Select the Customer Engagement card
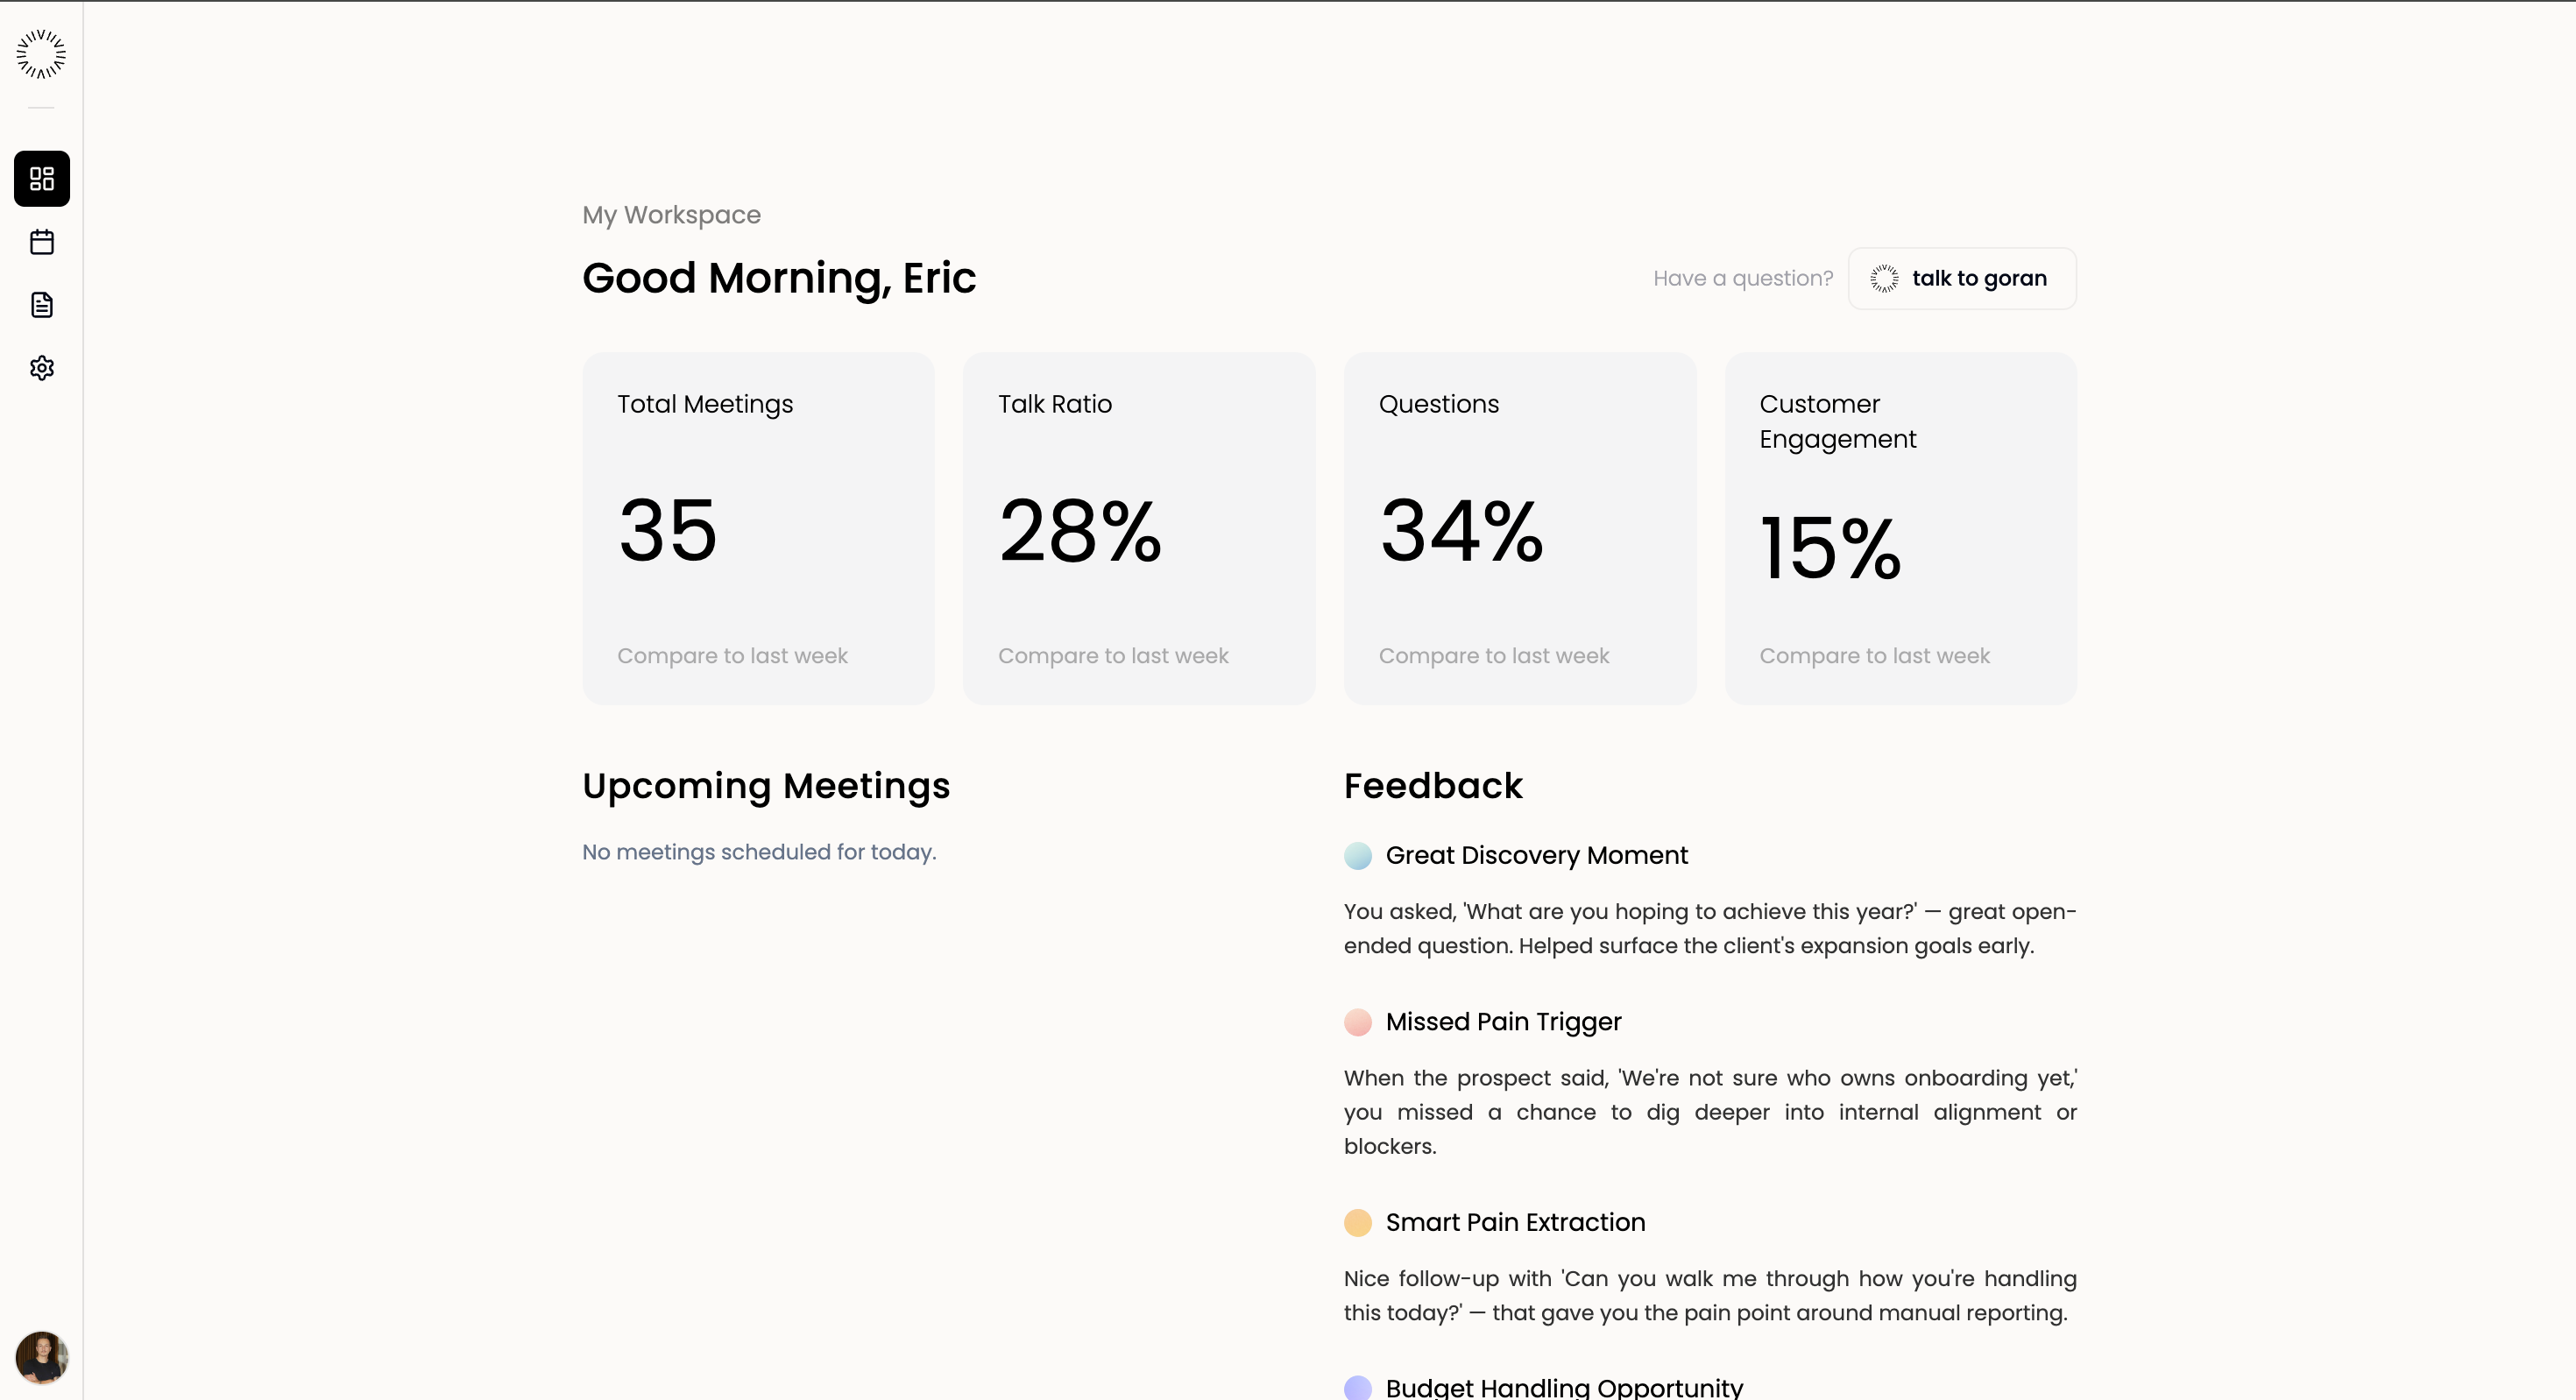The width and height of the screenshot is (2576, 1400). pyautogui.click(x=1900, y=528)
